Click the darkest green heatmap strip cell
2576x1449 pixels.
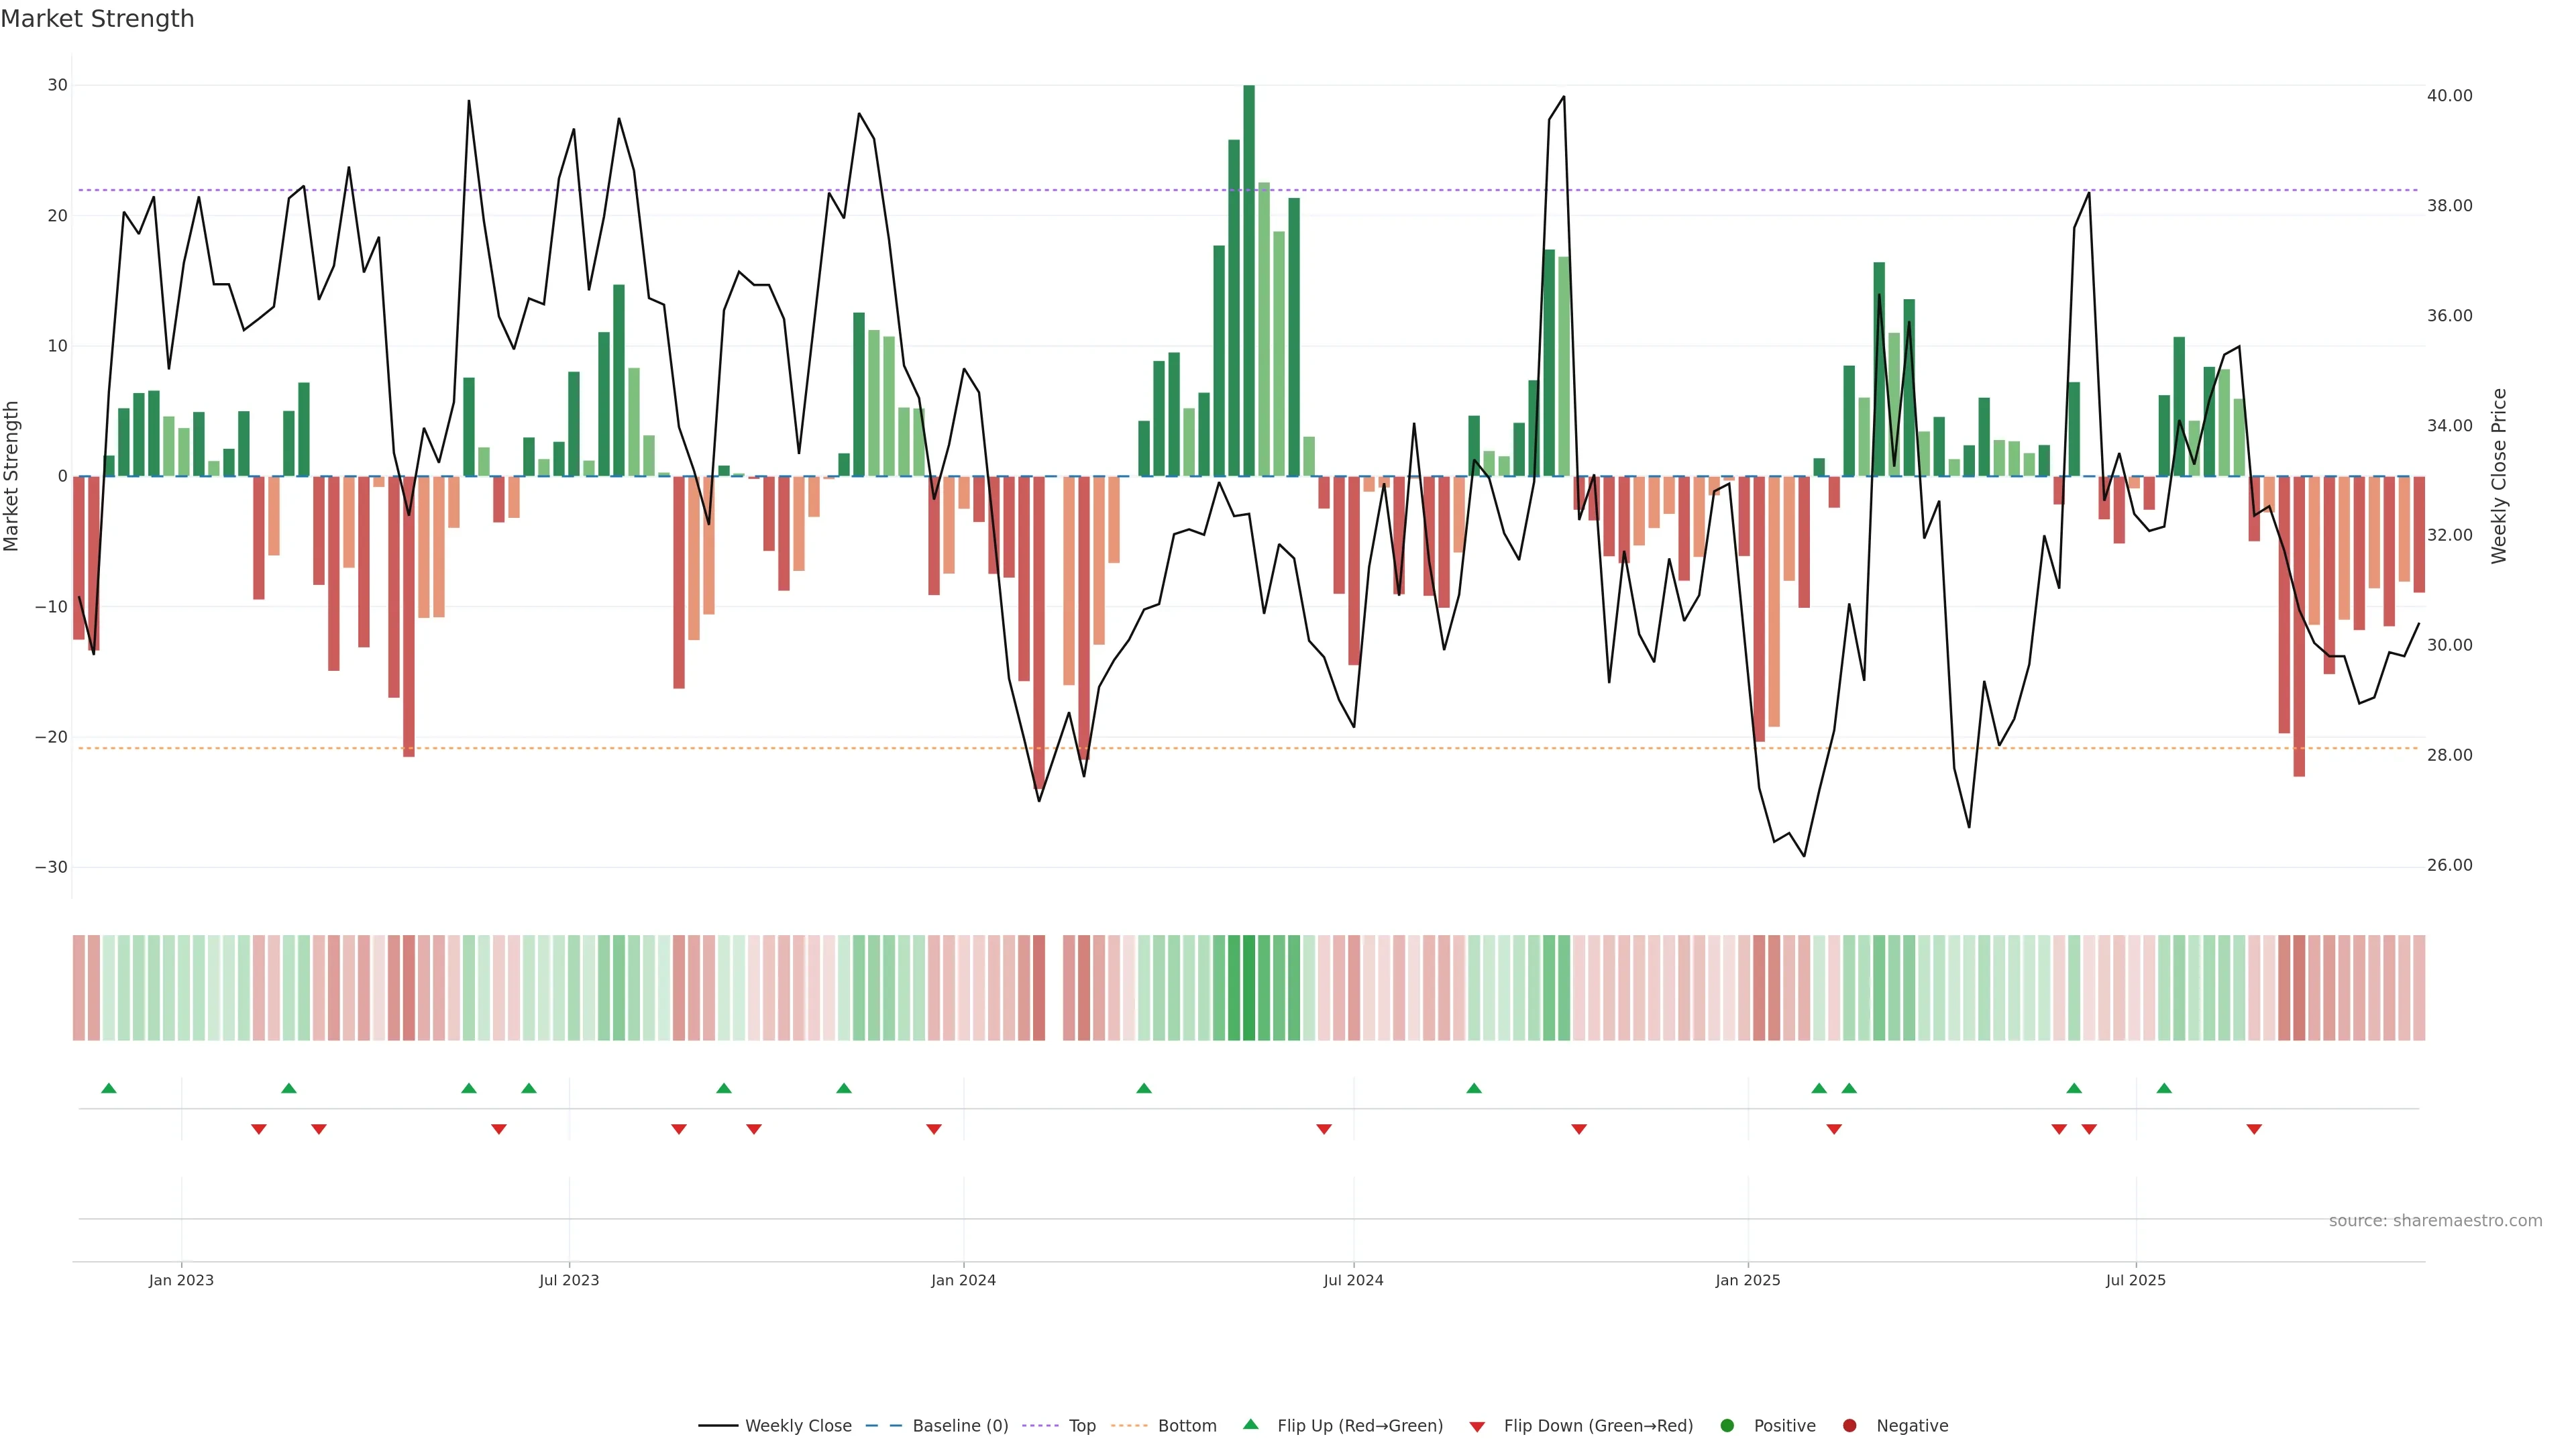pyautogui.click(x=1249, y=988)
